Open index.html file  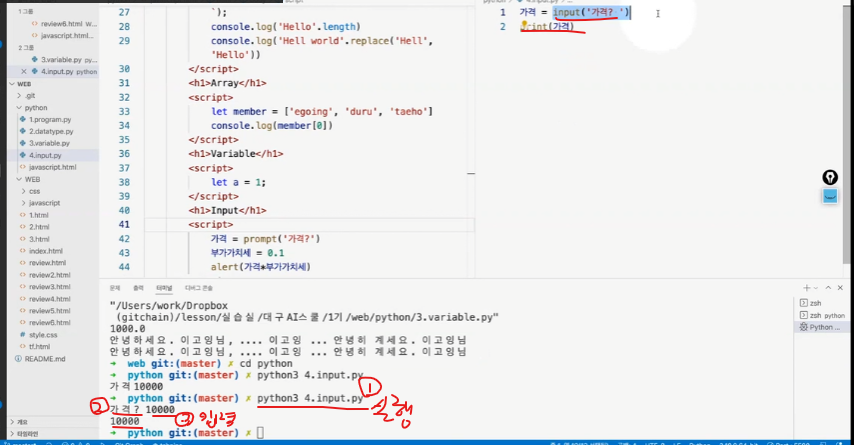tap(46, 251)
